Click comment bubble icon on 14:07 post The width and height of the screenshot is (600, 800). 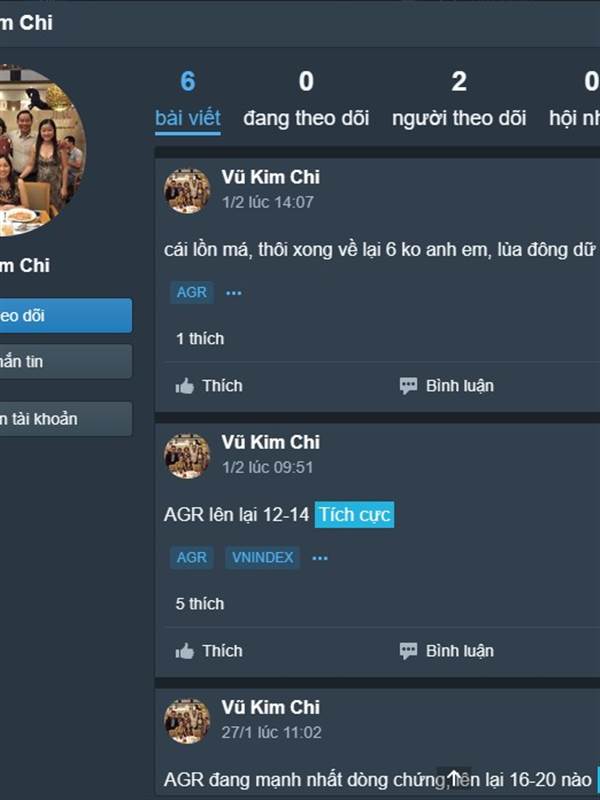point(408,386)
